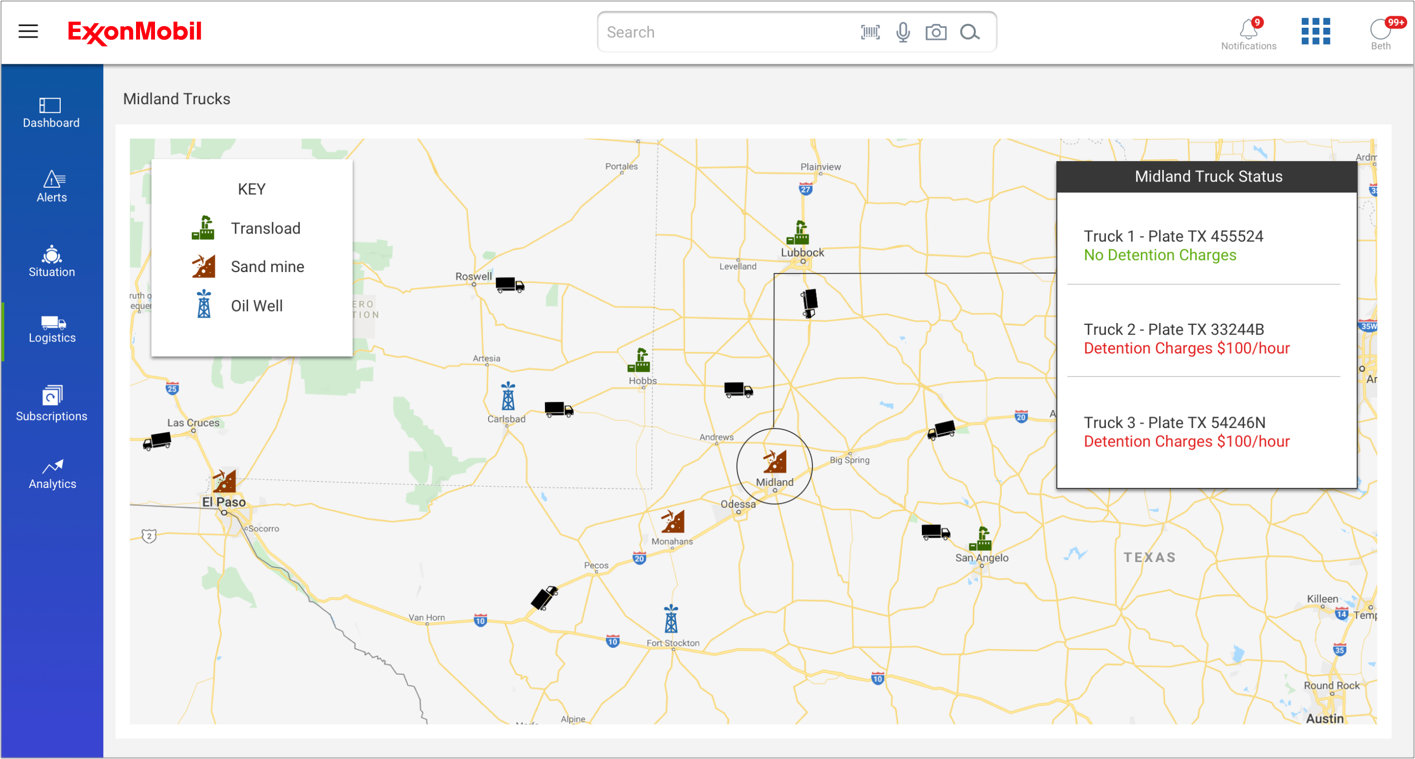Image resolution: width=1415 pixels, height=759 pixels.
Task: Click the Austin label on map
Action: click(x=1325, y=718)
